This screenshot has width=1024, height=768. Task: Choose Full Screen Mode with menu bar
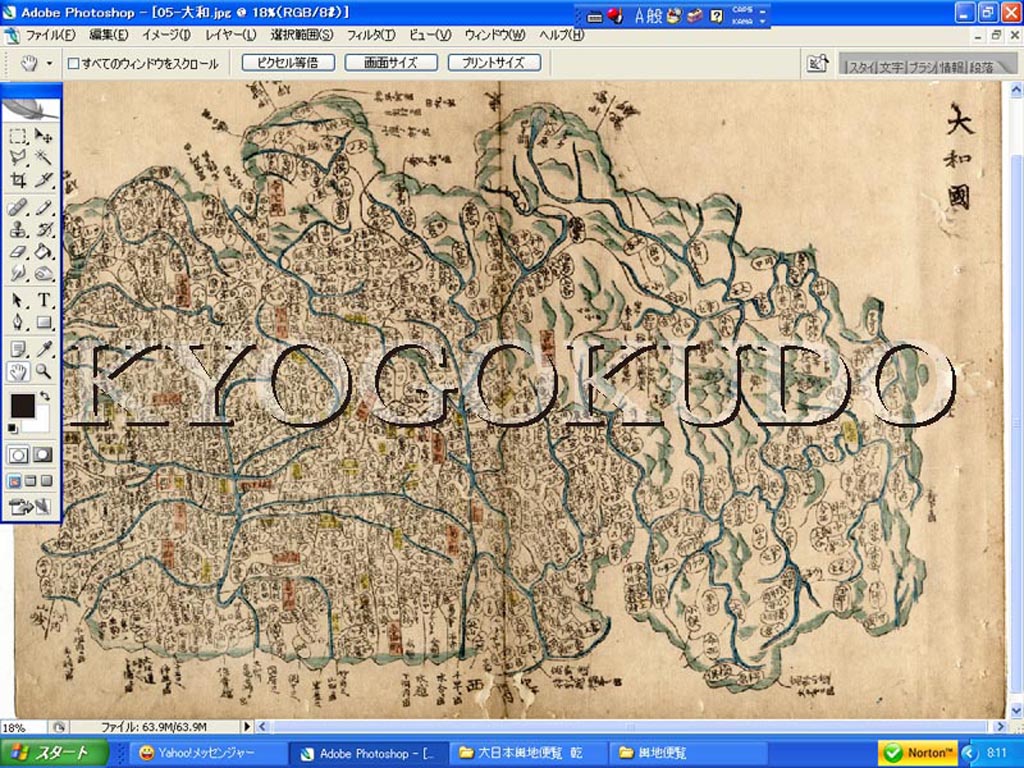30,481
